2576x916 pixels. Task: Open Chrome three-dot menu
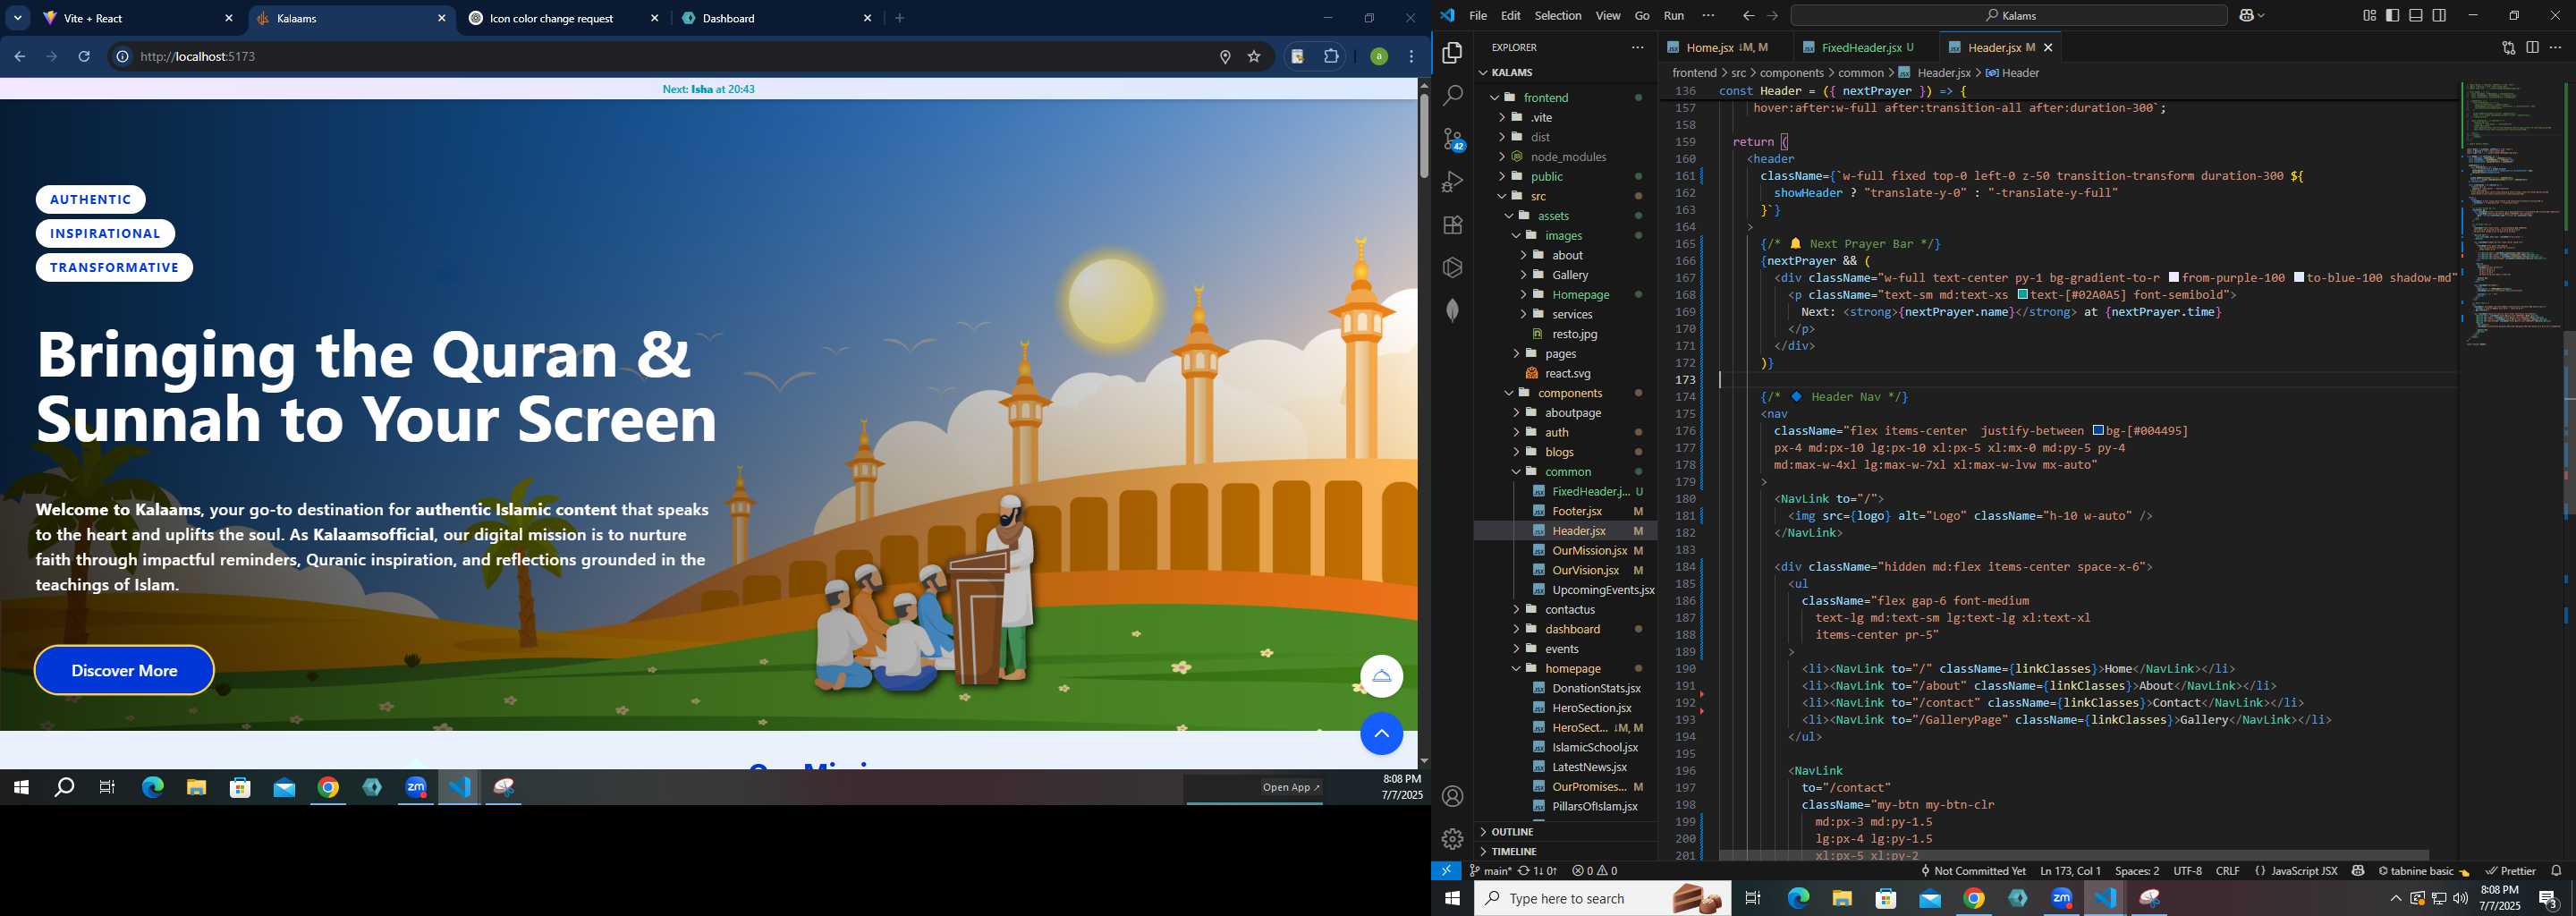(1411, 57)
